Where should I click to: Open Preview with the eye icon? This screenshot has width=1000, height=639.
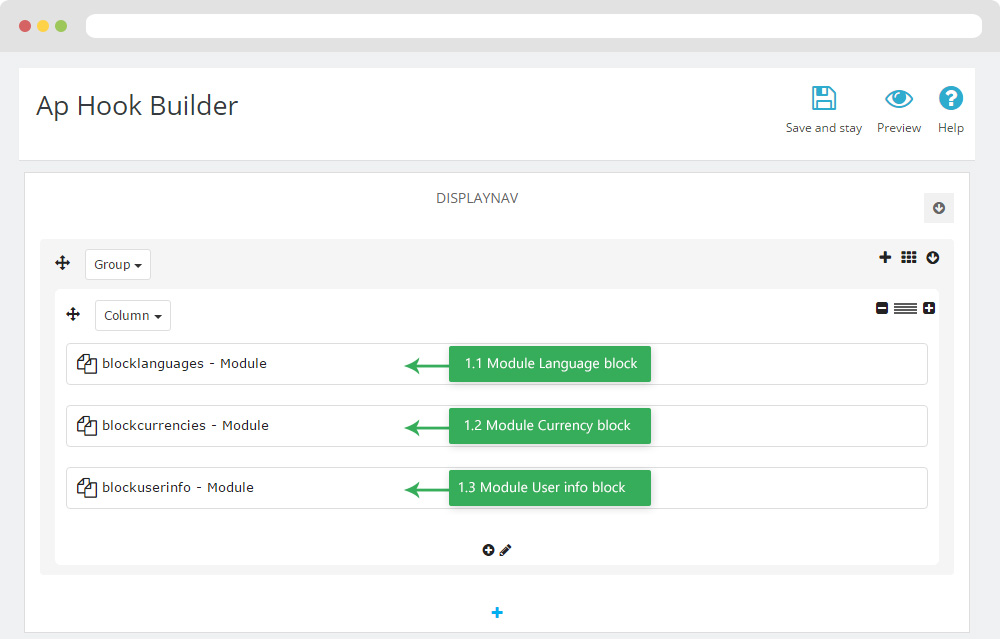pyautogui.click(x=899, y=99)
